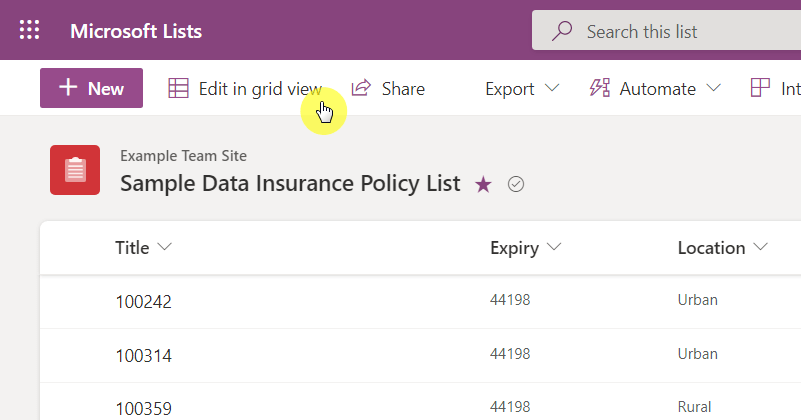The image size is (801, 420).
Task: Open the app launcher waffle icon
Action: click(29, 30)
